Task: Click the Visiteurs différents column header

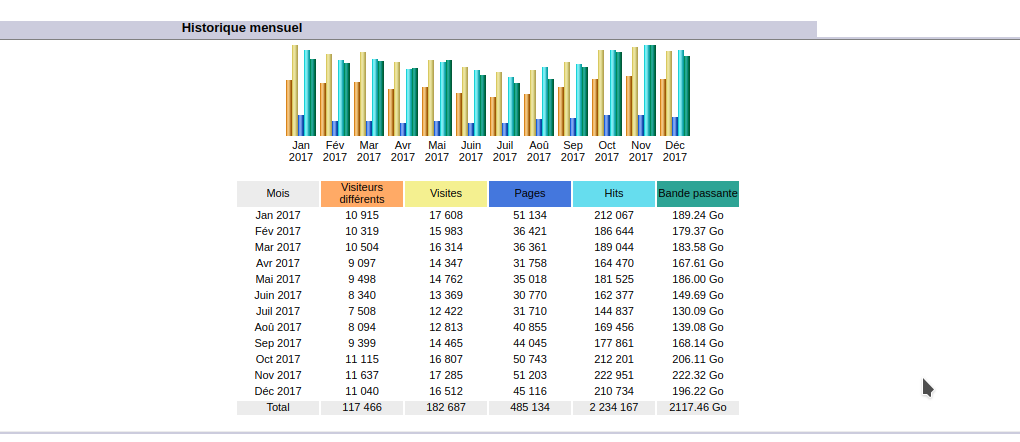Action: 362,194
